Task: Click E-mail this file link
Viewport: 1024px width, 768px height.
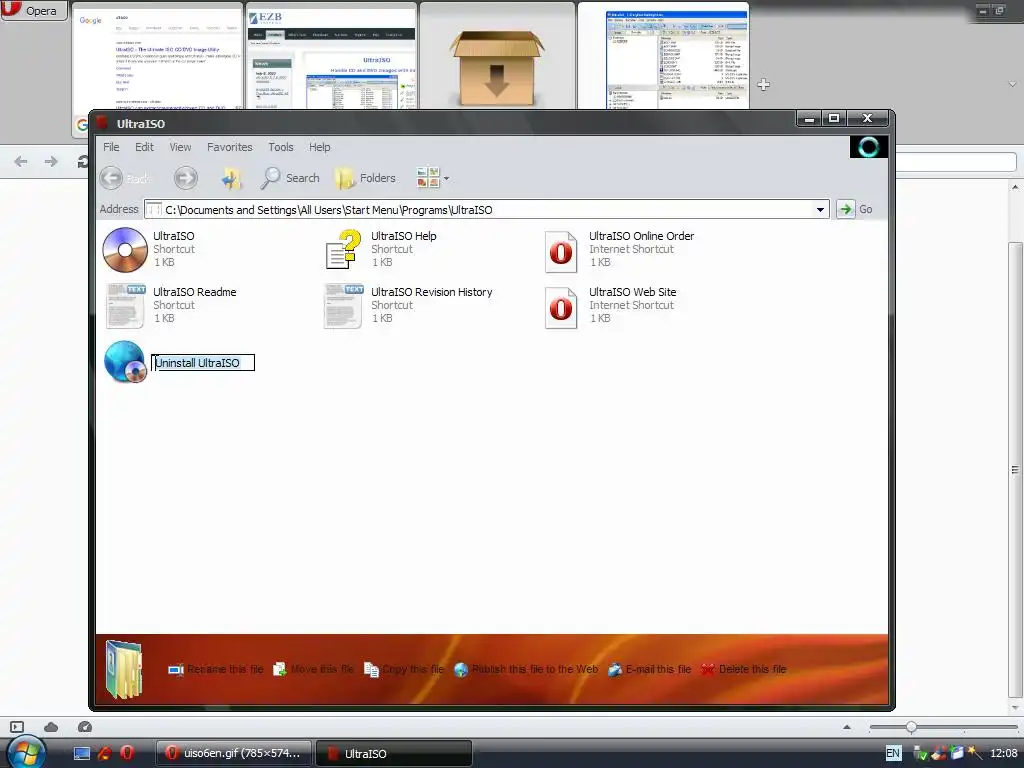Action: tap(650, 669)
